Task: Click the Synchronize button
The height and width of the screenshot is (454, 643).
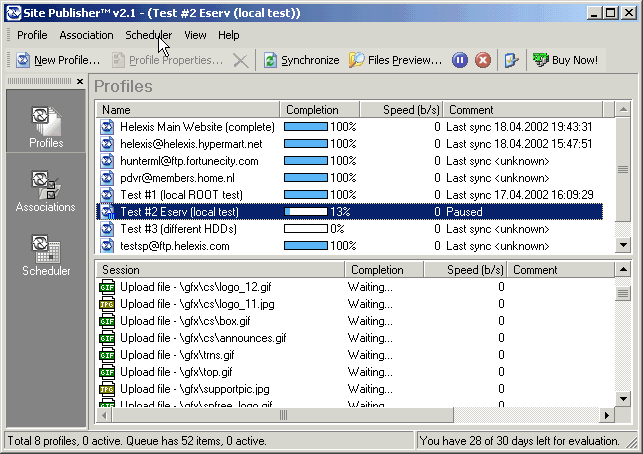Action: 301,60
